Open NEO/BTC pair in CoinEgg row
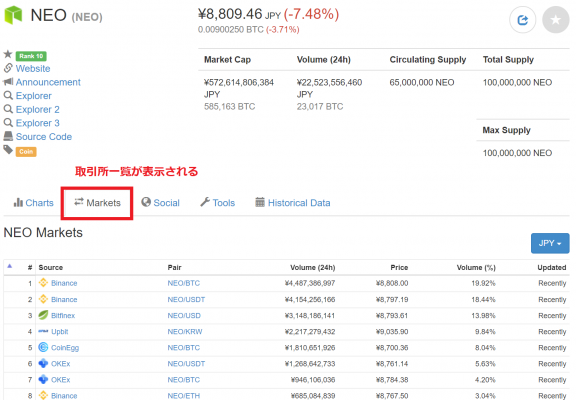 coord(184,348)
